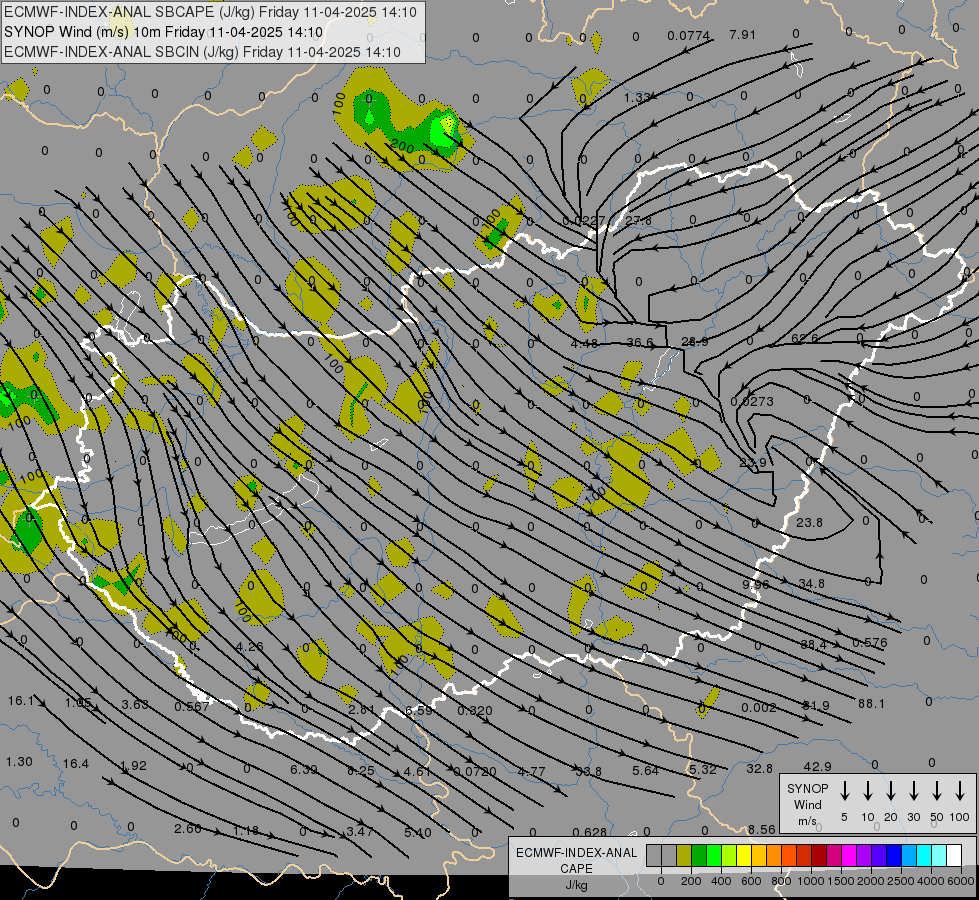The width and height of the screenshot is (979, 900).
Task: Click the 50 m/s wind arrow in legend
Action: [937, 791]
